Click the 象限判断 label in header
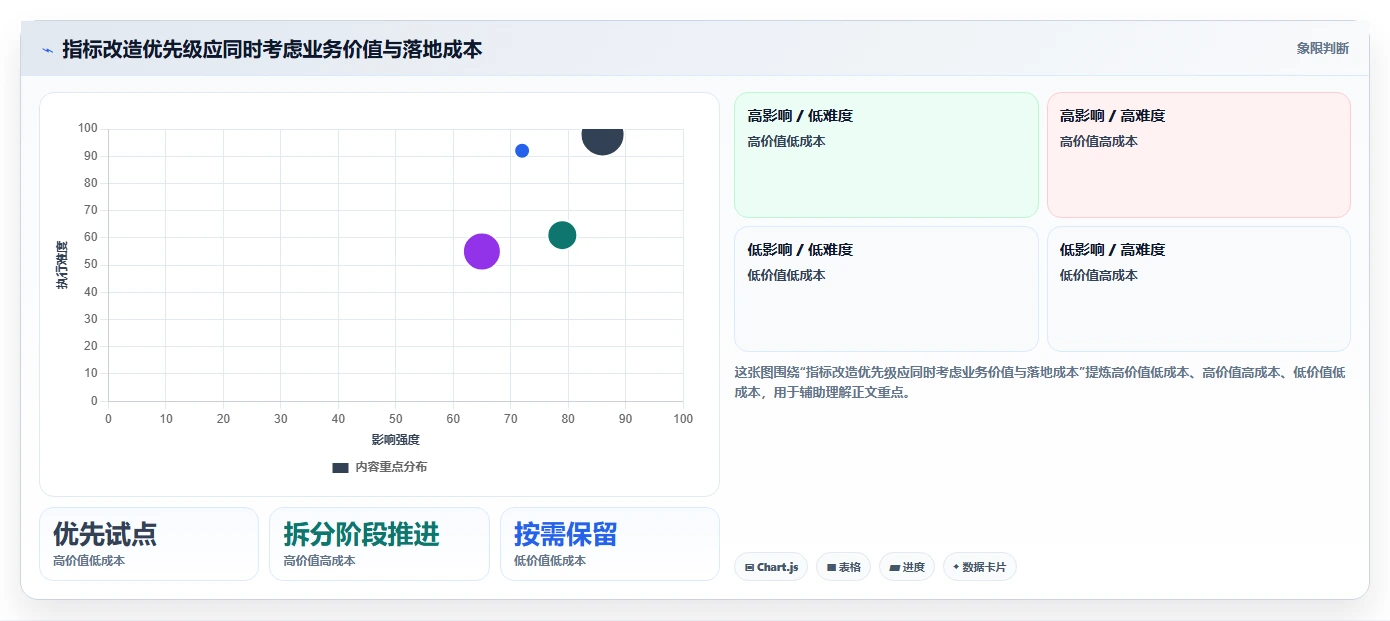The width and height of the screenshot is (1390, 621). coord(1323,48)
